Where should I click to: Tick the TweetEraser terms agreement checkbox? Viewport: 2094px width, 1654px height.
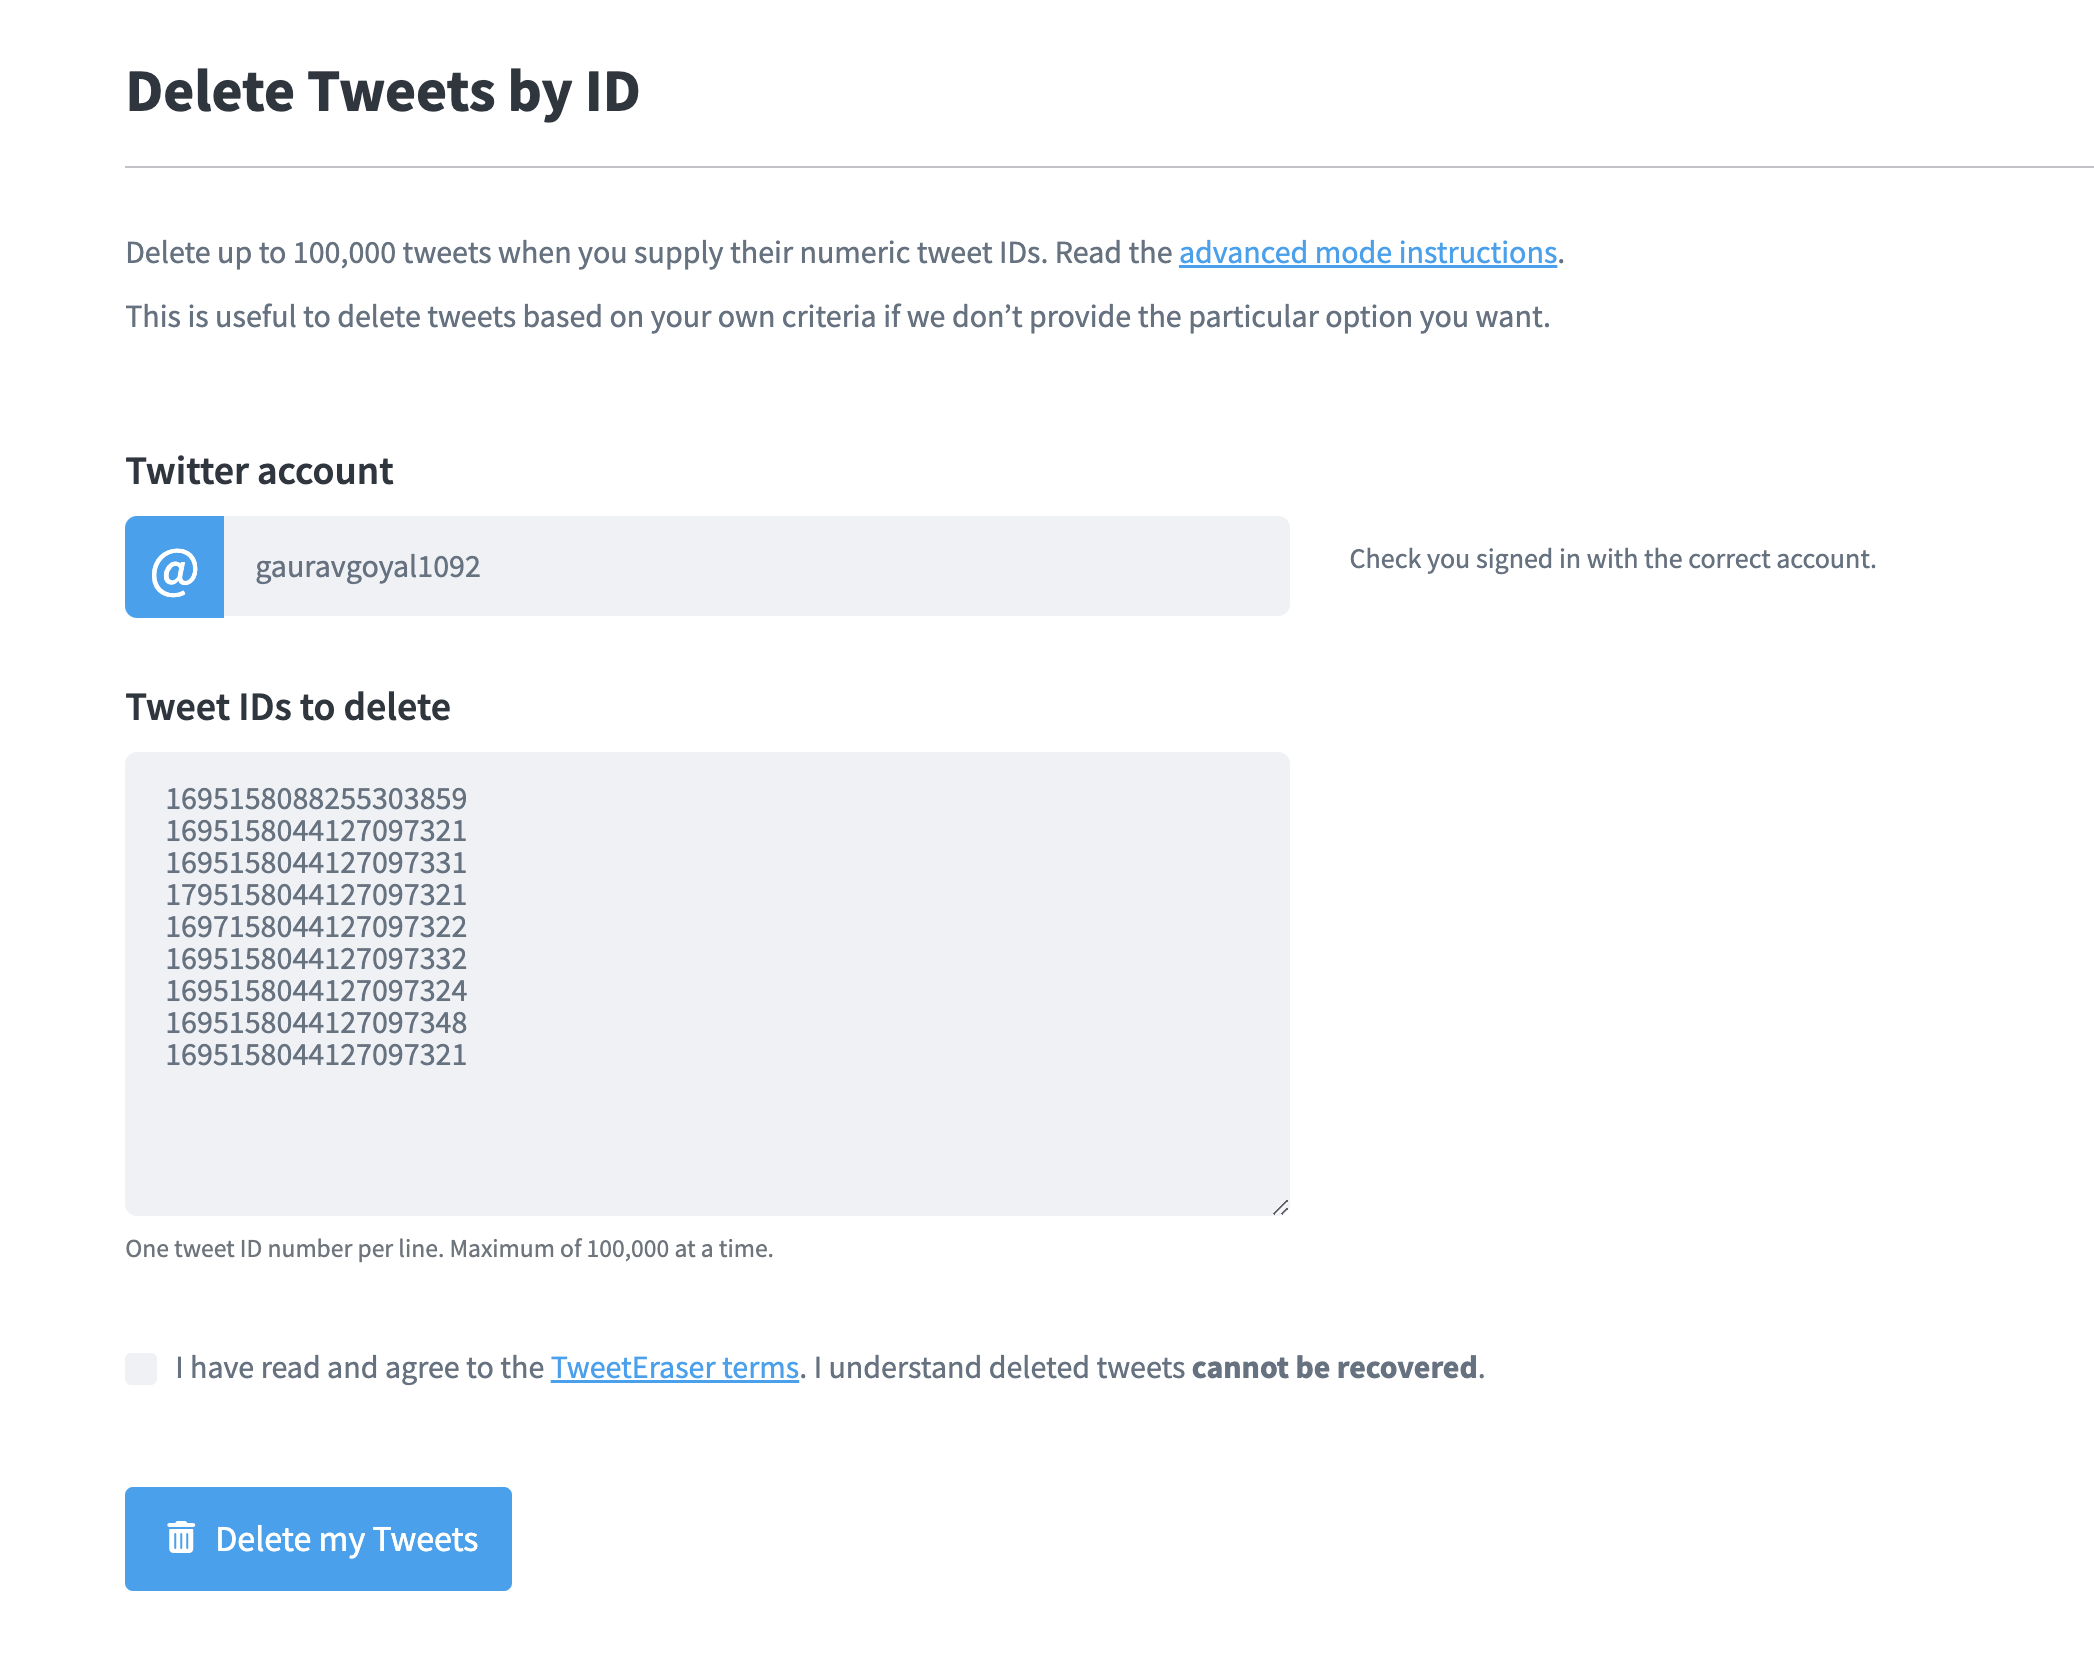(141, 1368)
